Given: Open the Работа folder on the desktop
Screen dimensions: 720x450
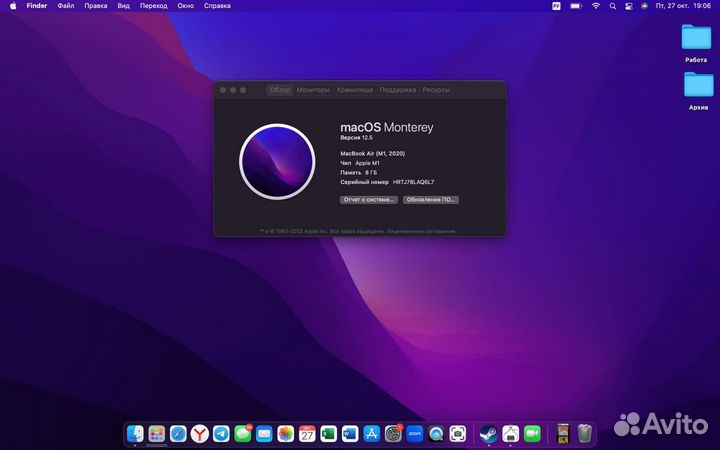Looking at the screenshot, I should (x=696, y=43).
